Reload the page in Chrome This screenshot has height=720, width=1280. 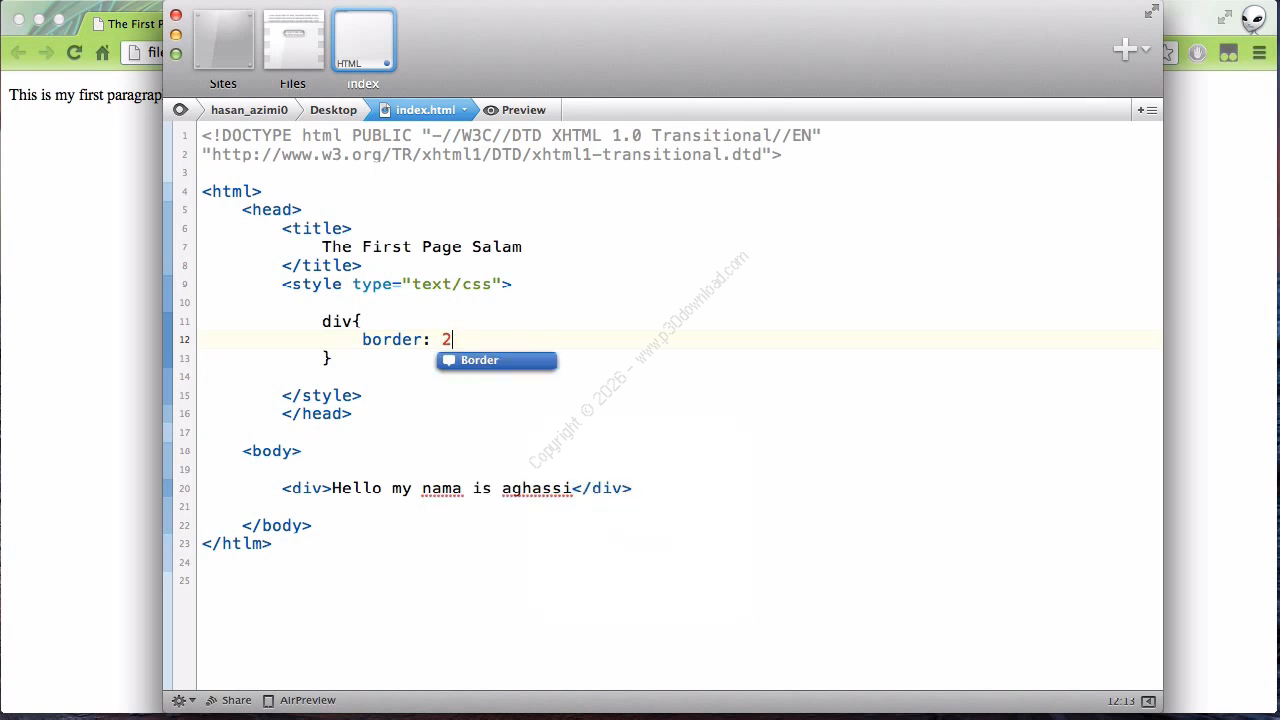[x=74, y=53]
